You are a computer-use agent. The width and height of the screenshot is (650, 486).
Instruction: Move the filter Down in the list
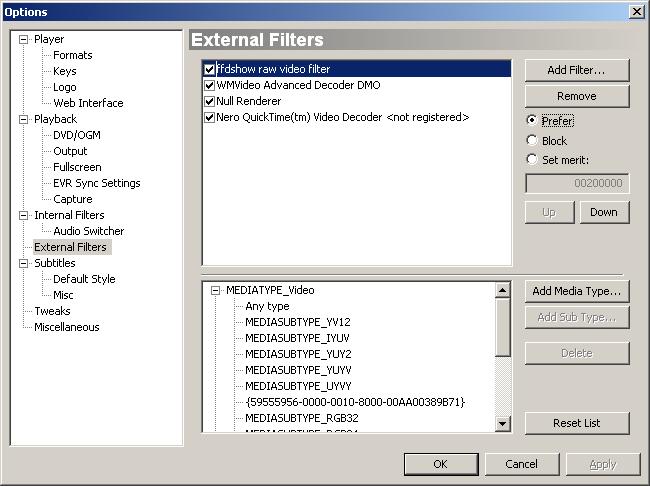click(x=603, y=212)
